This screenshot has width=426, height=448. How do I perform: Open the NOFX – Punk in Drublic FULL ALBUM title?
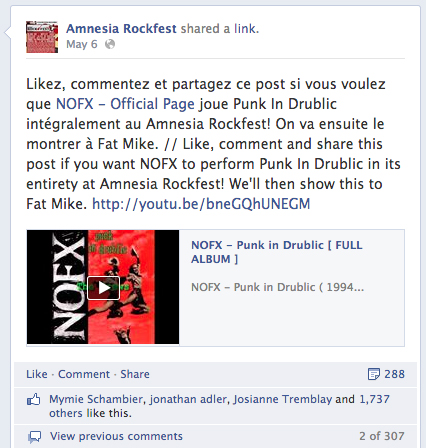pos(277,252)
